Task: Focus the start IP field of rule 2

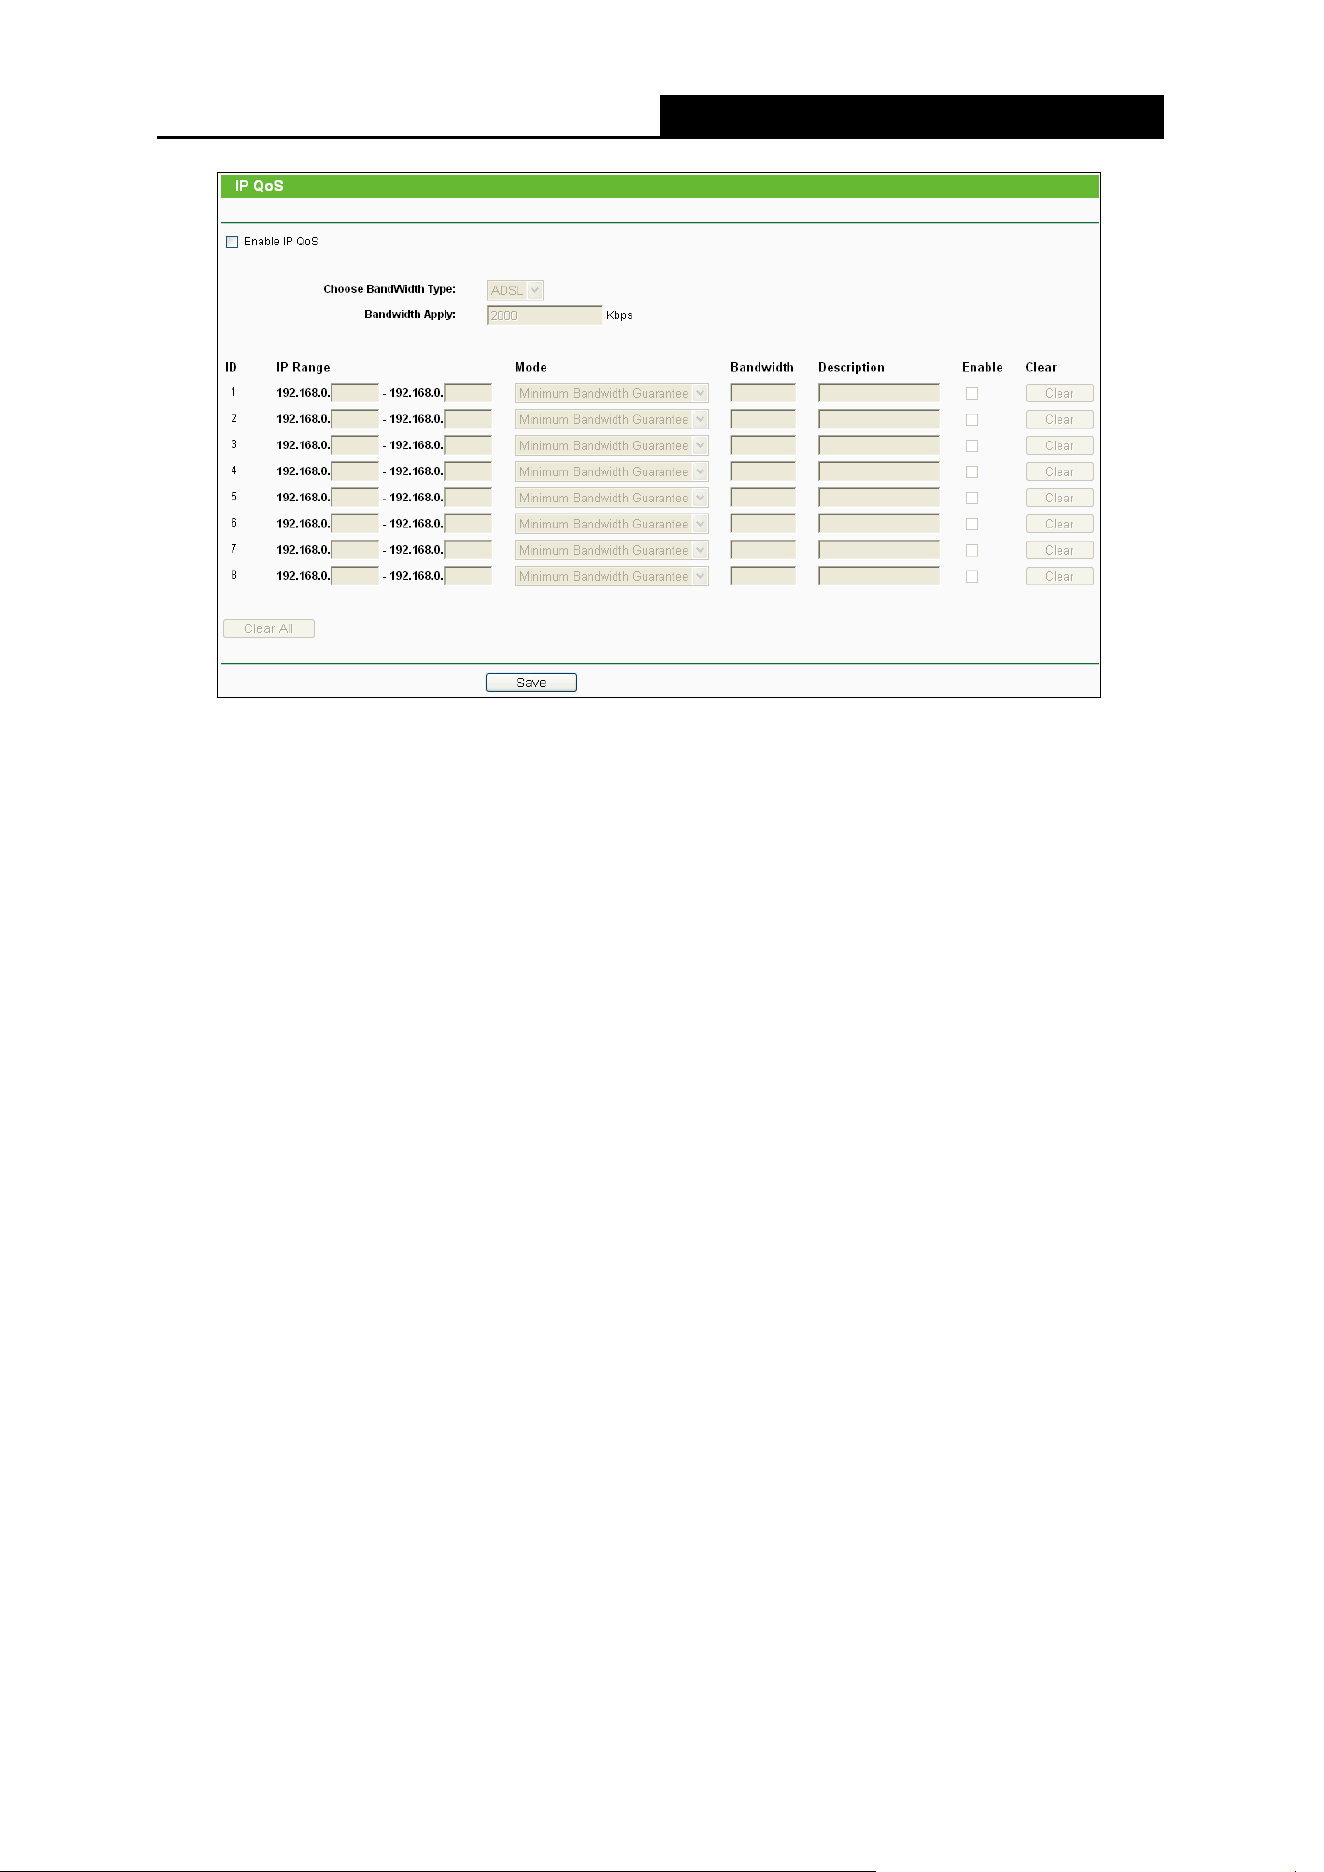Action: coord(355,420)
